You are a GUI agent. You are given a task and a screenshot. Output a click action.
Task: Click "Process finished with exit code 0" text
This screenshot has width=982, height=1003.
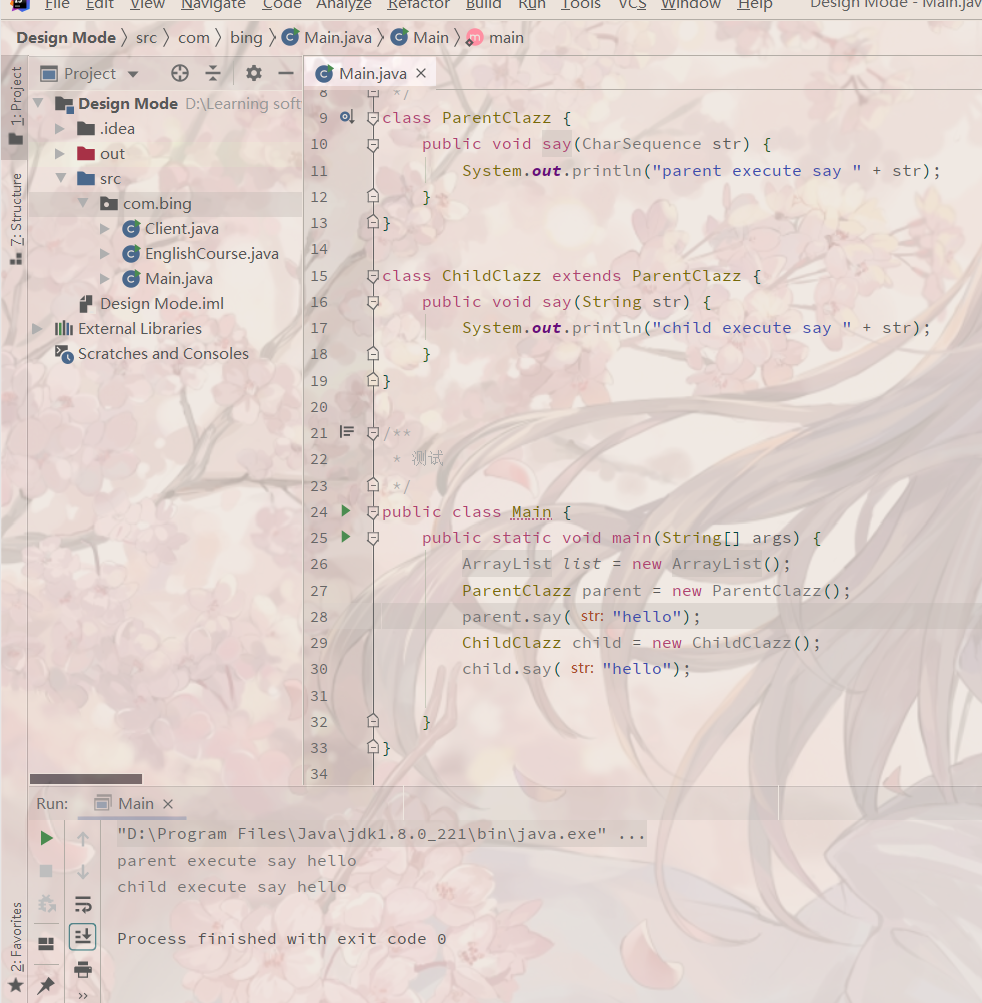(281, 938)
